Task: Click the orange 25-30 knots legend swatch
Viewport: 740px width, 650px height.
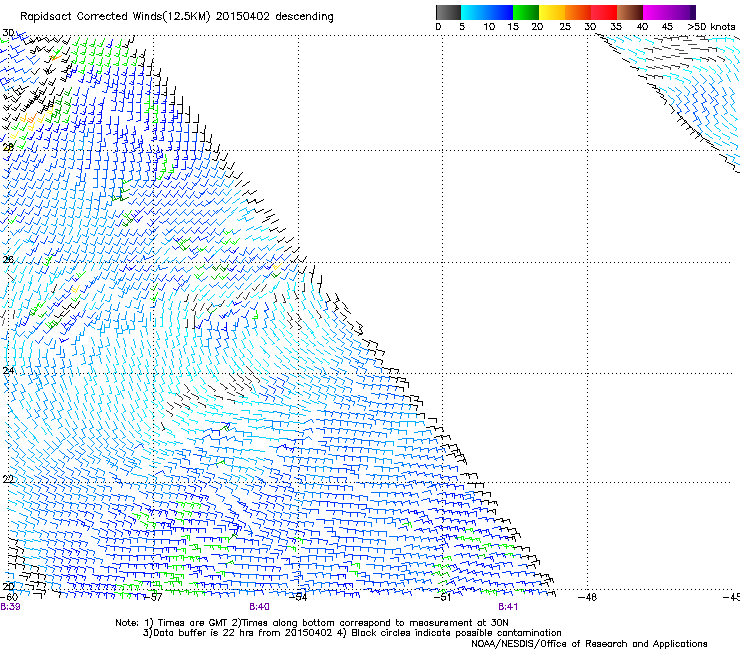Action: pos(578,12)
